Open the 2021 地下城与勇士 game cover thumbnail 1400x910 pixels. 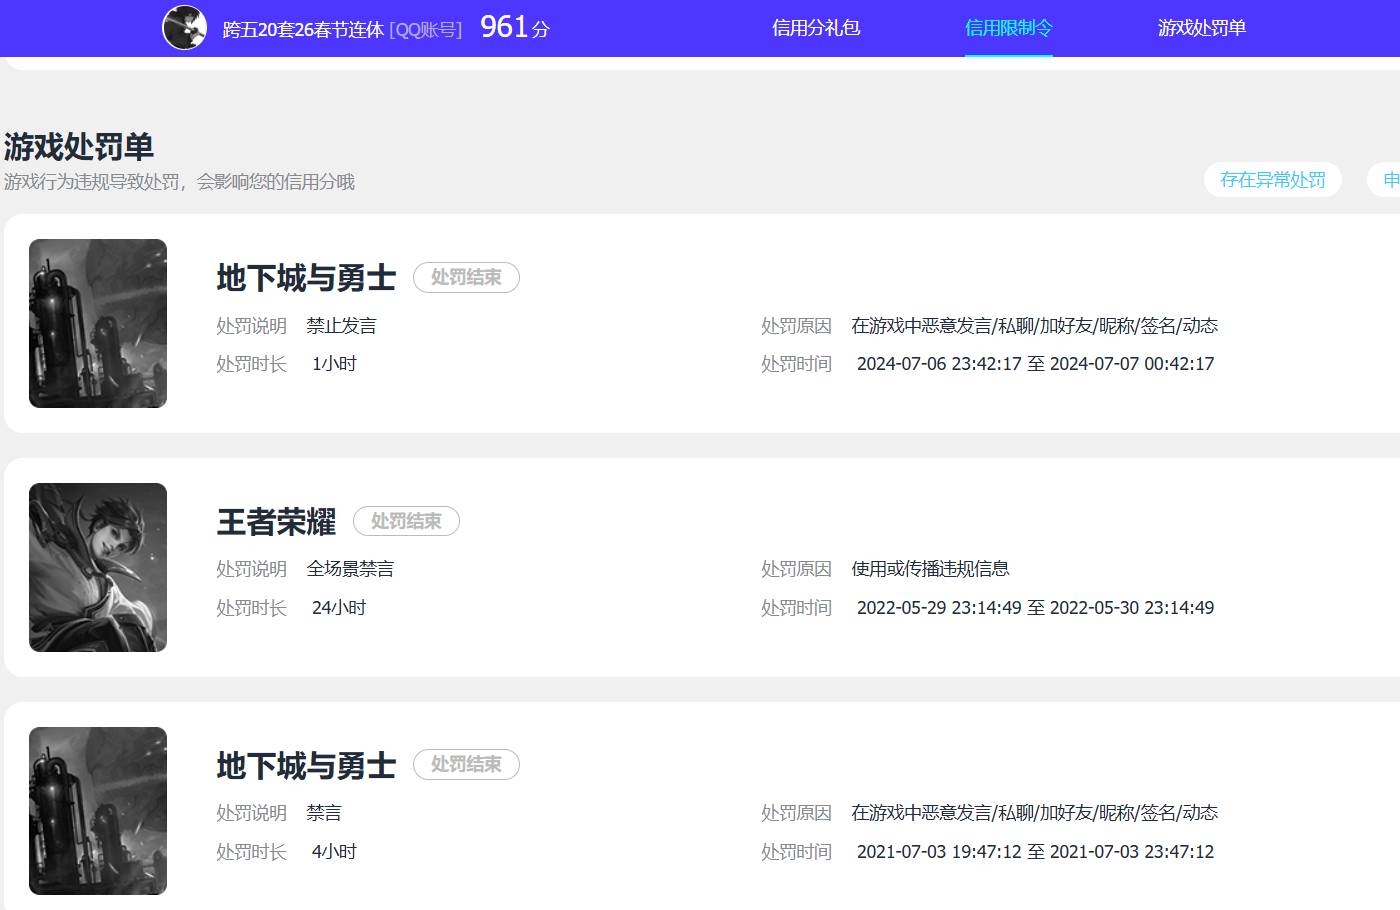click(x=98, y=811)
